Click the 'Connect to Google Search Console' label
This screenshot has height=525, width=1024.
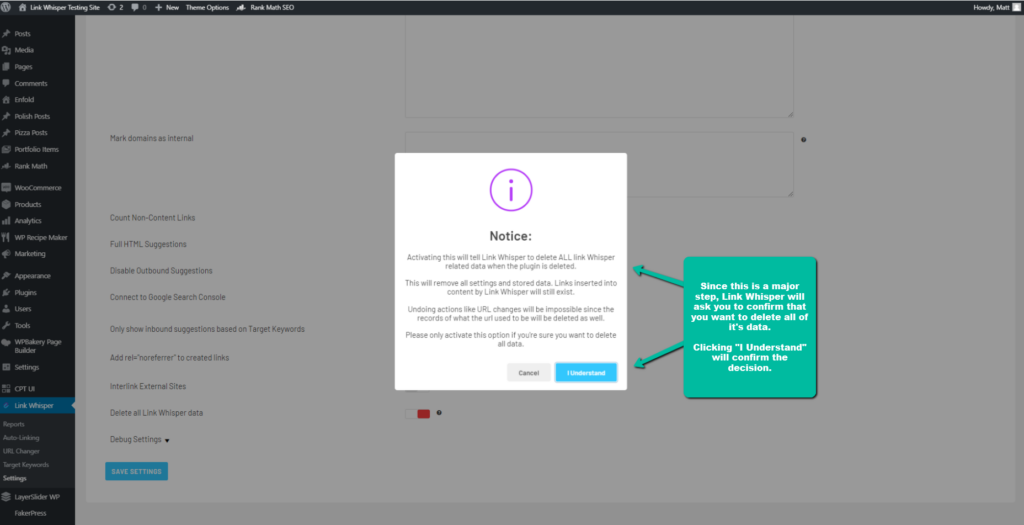coord(167,297)
